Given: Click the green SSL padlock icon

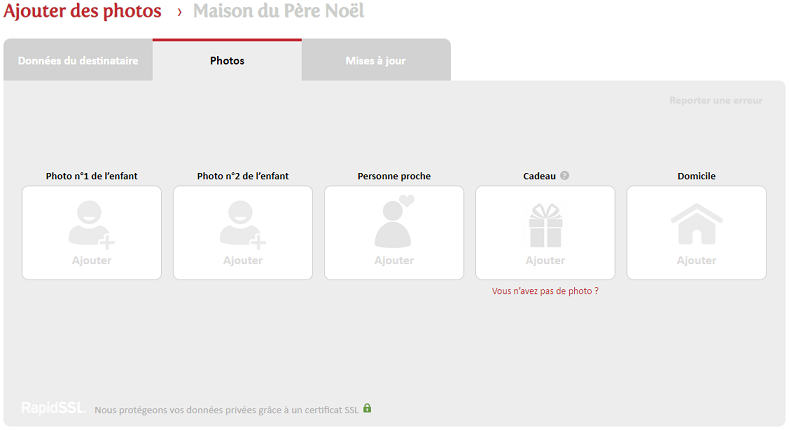Looking at the screenshot, I should click(x=367, y=408).
